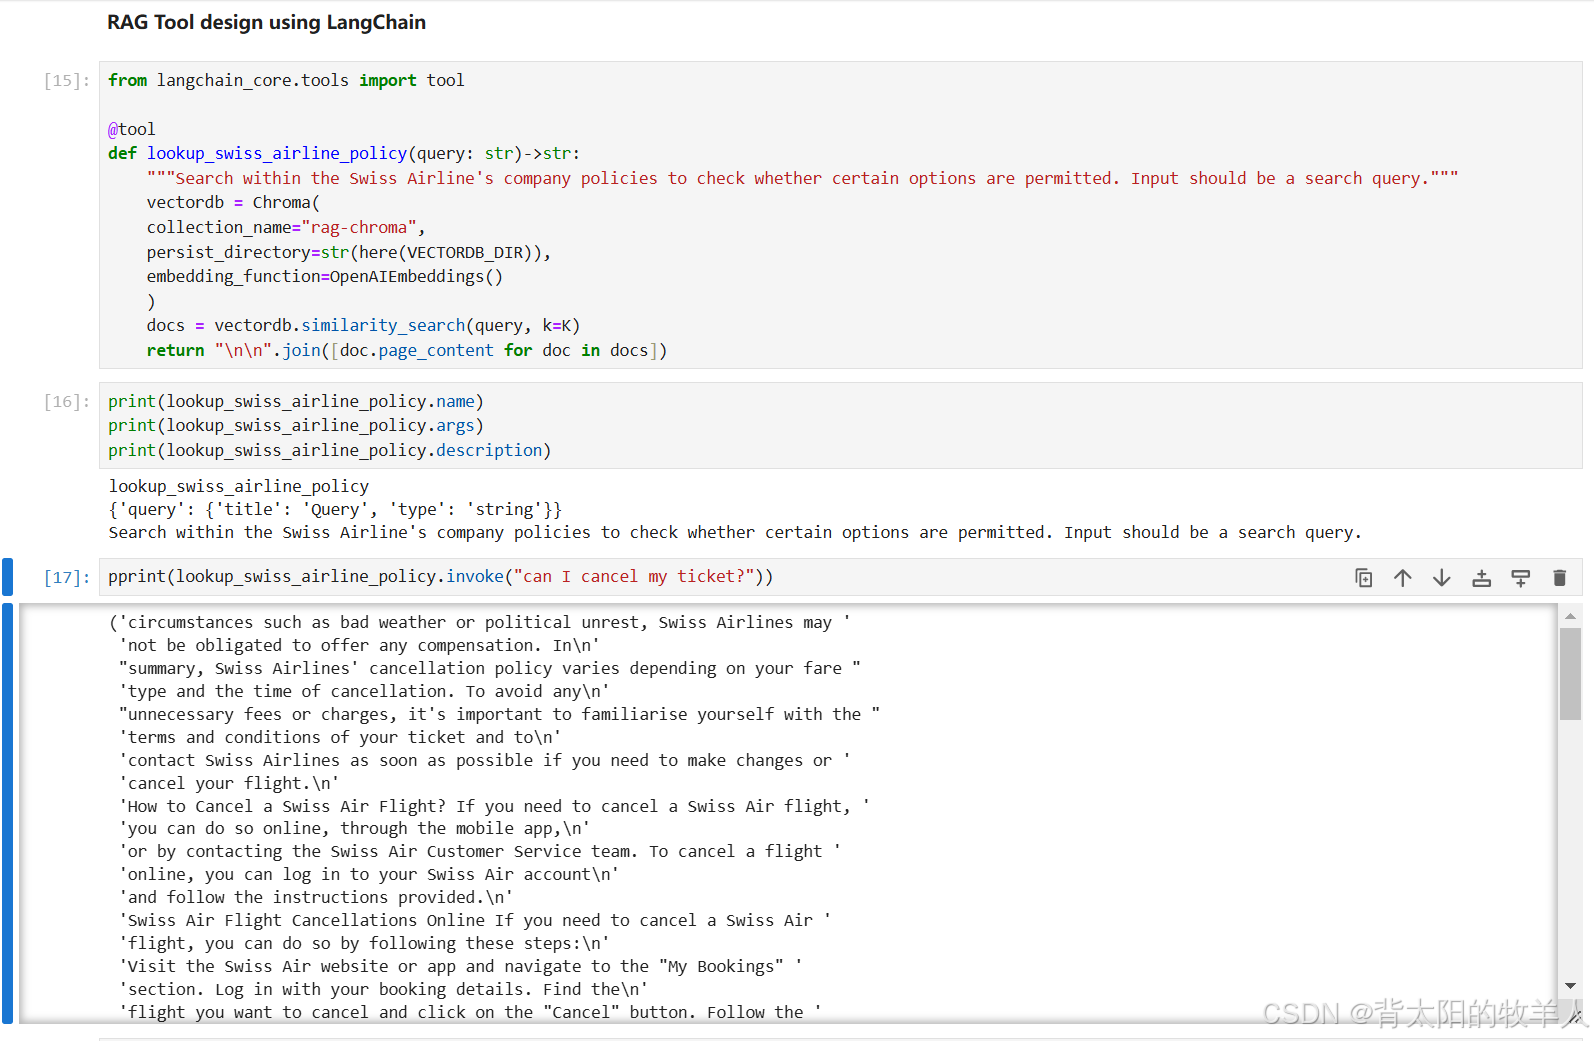Click the [15]: cell prompt
The height and width of the screenshot is (1041, 1594).
pyautogui.click(x=66, y=81)
